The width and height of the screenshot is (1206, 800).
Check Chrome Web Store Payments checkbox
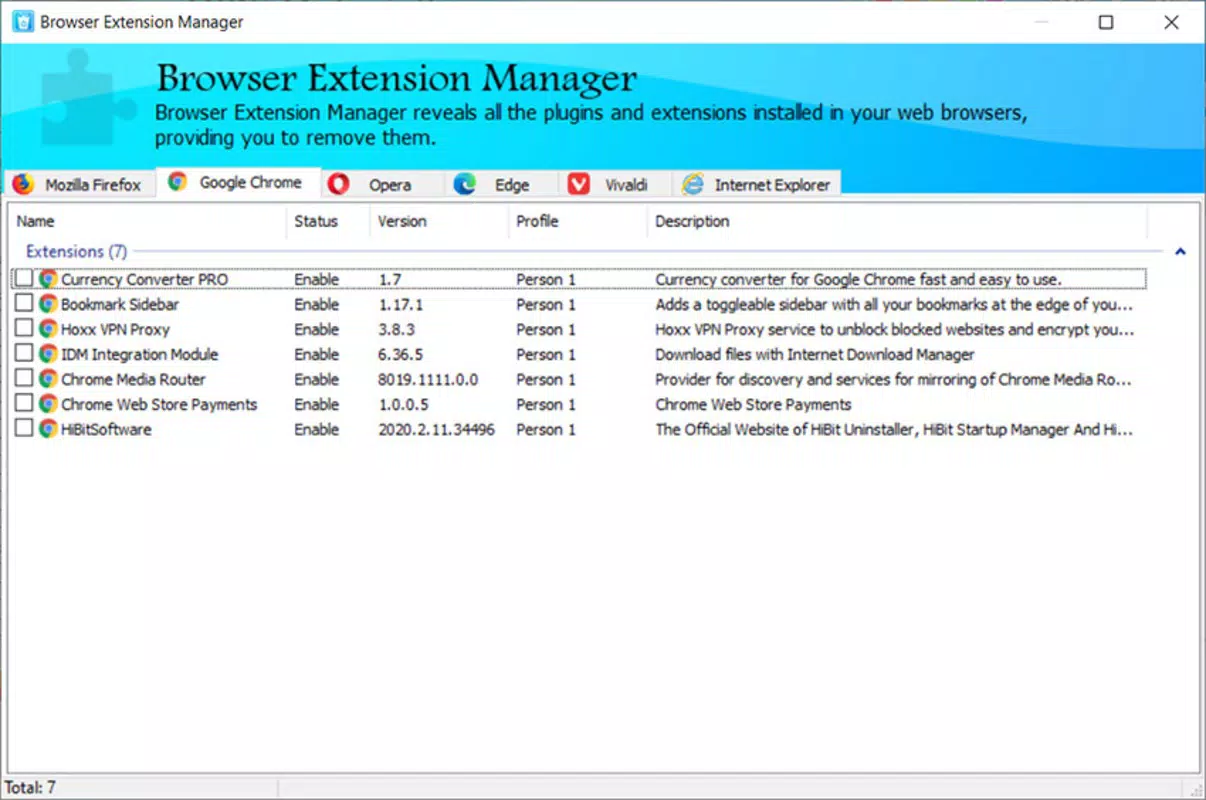[24, 403]
